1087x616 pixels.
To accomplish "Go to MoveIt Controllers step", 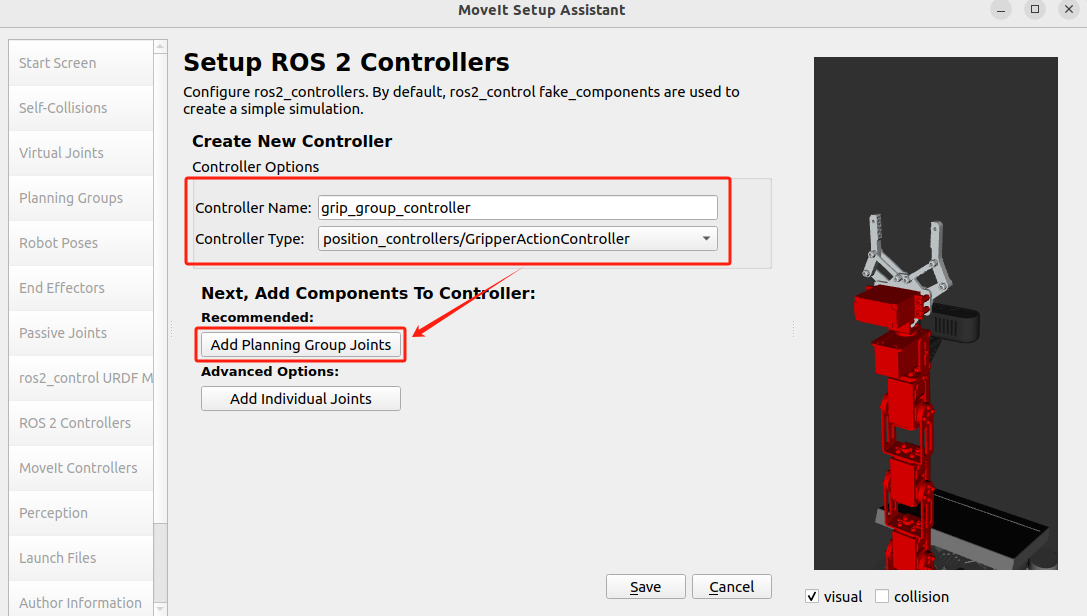I will click(x=81, y=468).
